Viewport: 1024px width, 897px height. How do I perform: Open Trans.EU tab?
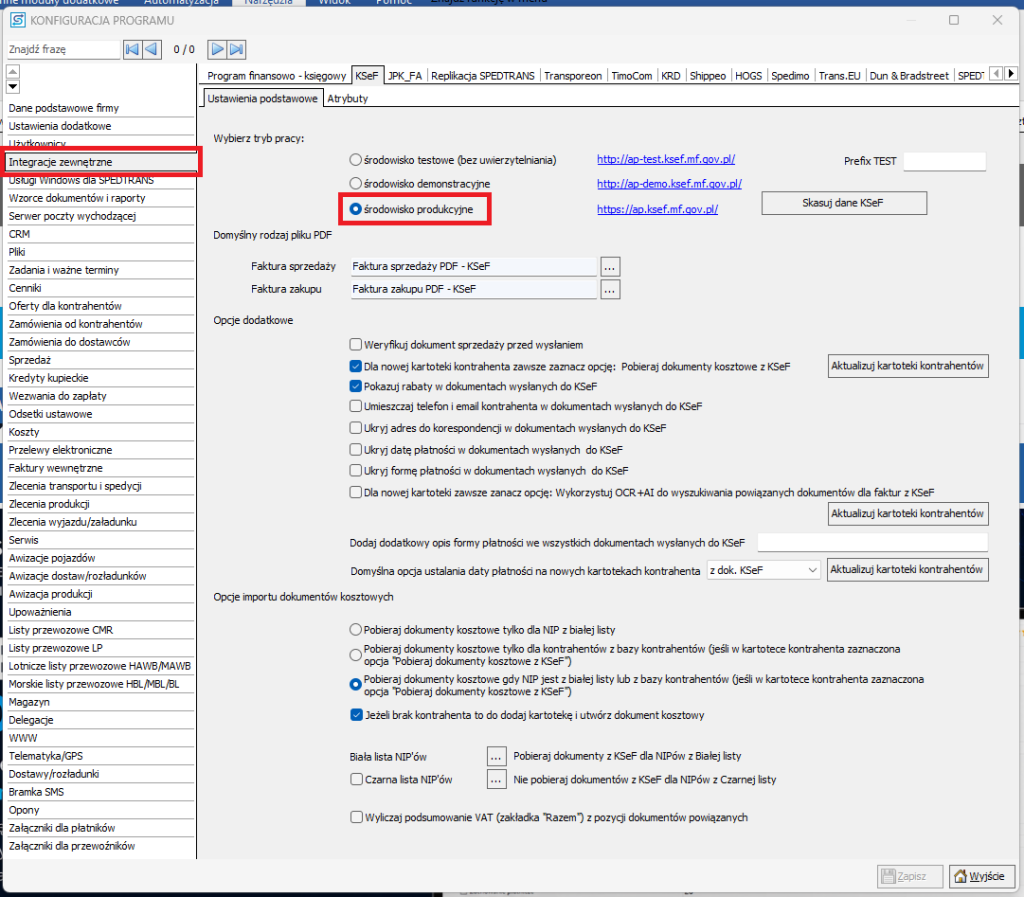click(x=839, y=76)
